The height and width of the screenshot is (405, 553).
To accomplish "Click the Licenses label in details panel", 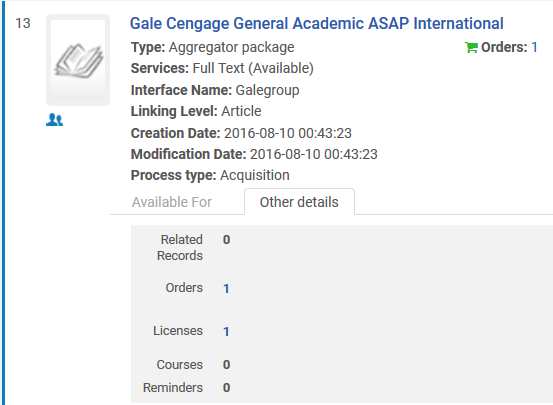I will (178, 331).
